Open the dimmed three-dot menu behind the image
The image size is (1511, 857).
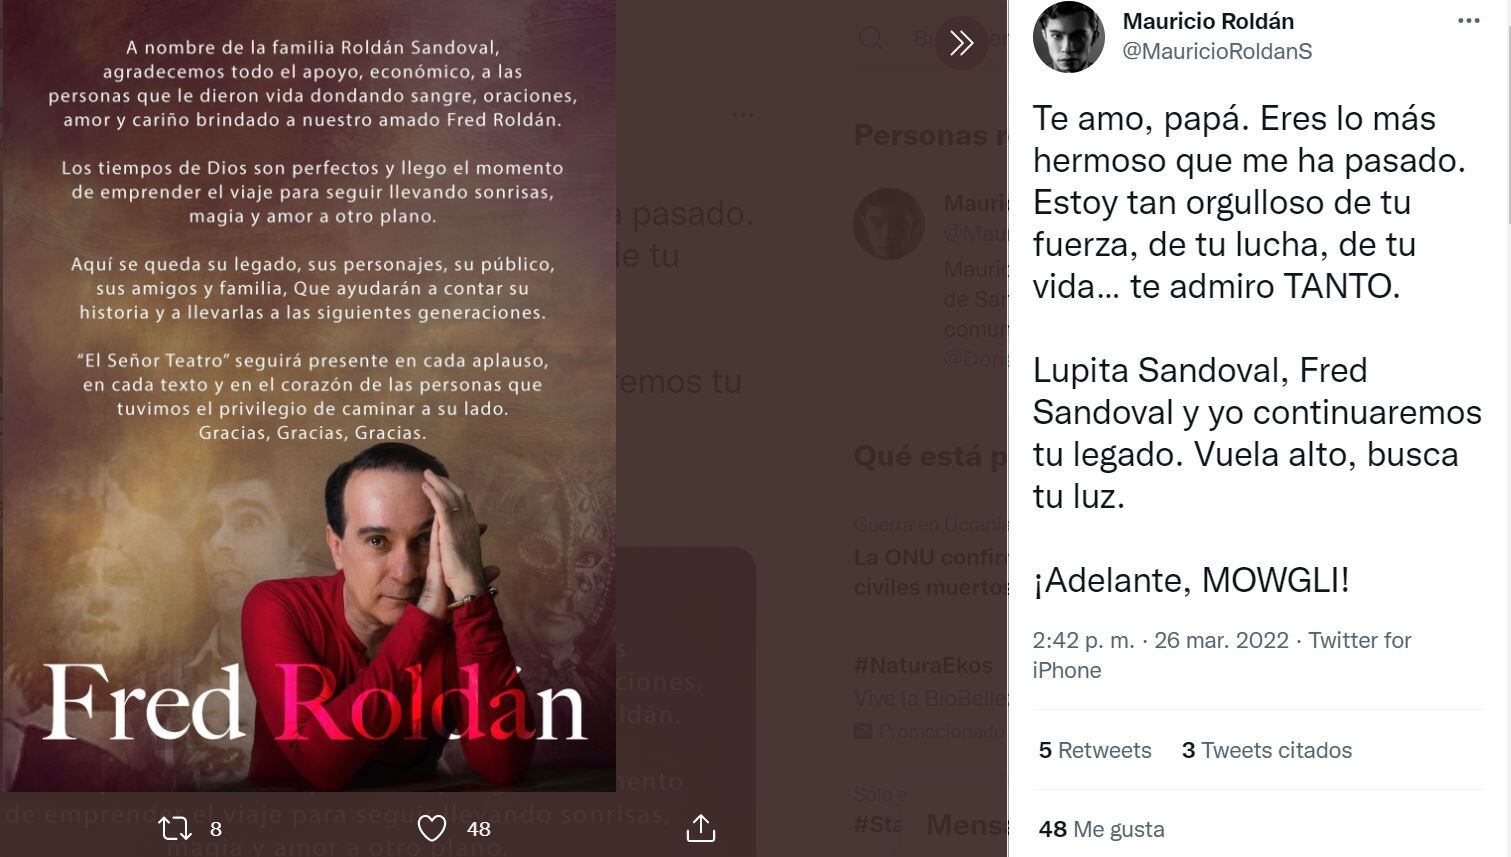742,115
